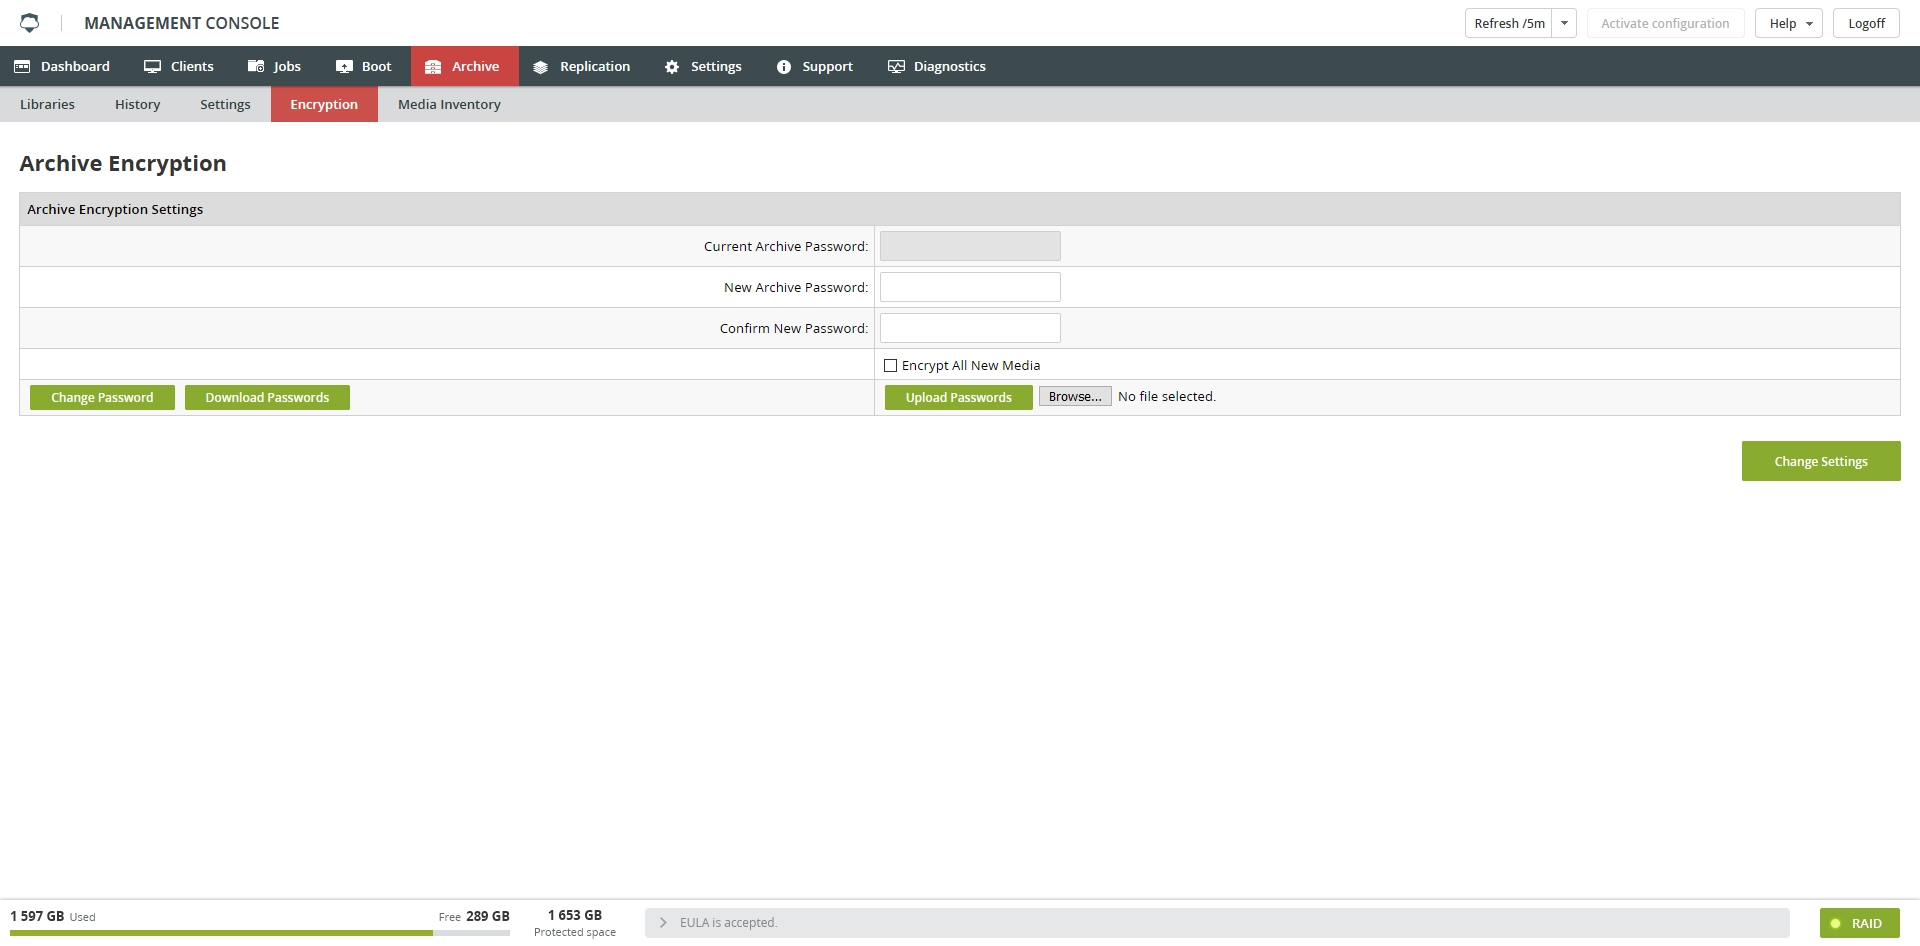Click the Dashboard icon in navigation
1920x946 pixels.
[x=22, y=66]
